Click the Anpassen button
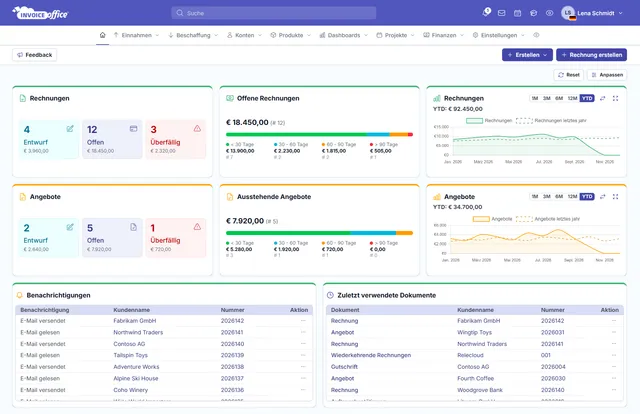 point(607,75)
